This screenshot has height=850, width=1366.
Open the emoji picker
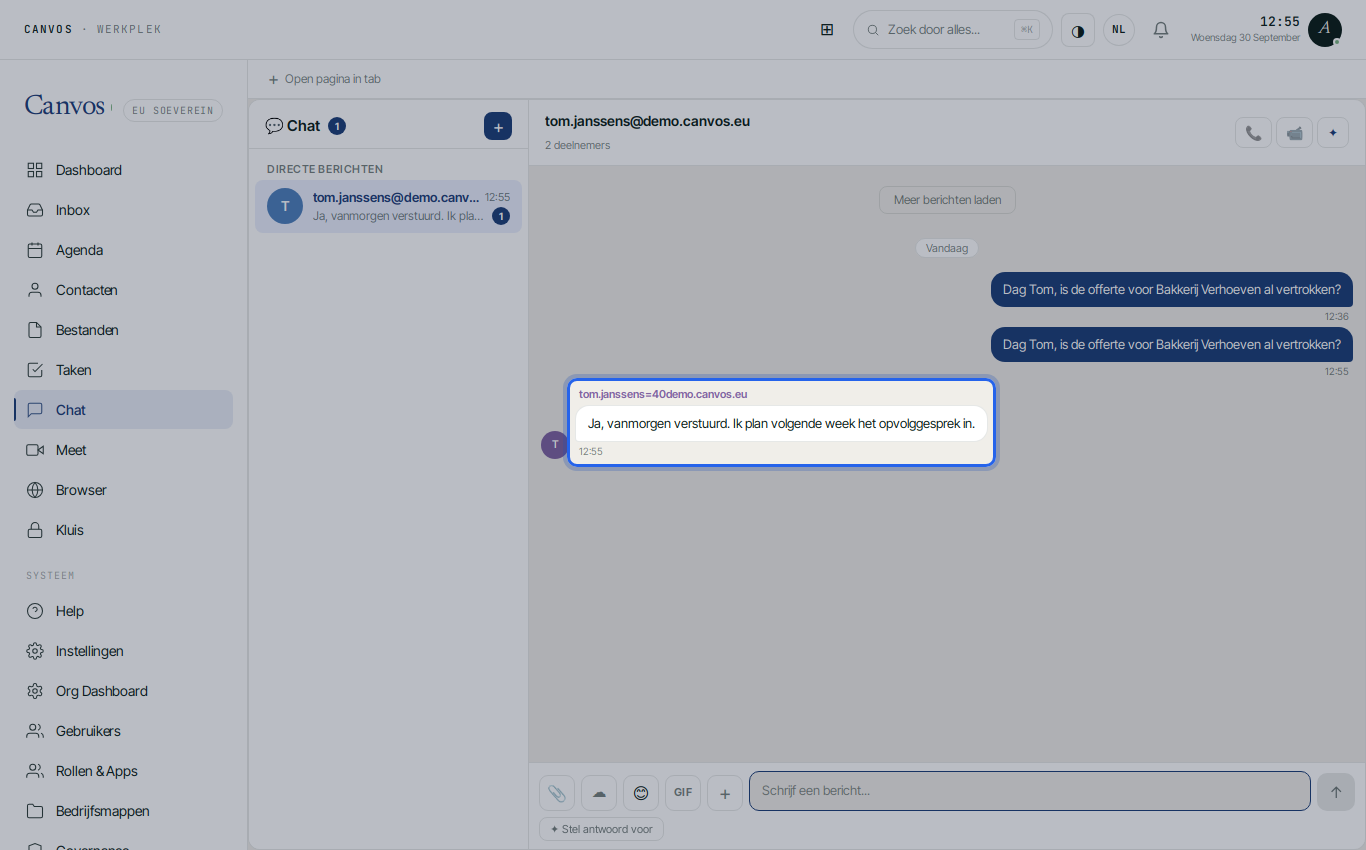tap(641, 793)
